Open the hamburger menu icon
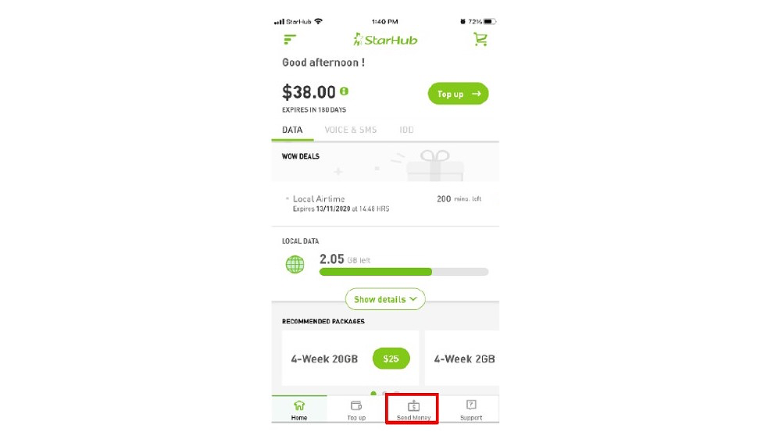768x432 pixels. pos(289,39)
